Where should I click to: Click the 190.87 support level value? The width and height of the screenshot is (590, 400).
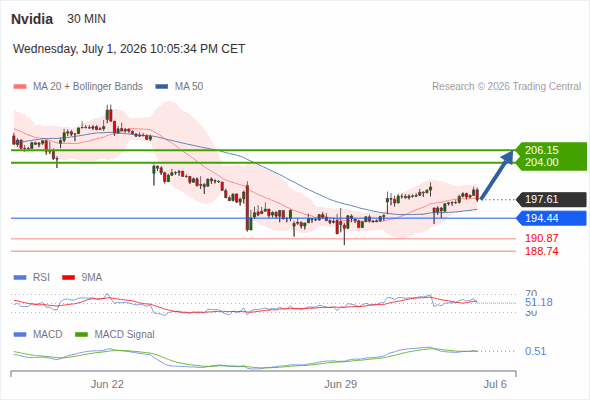click(x=542, y=238)
